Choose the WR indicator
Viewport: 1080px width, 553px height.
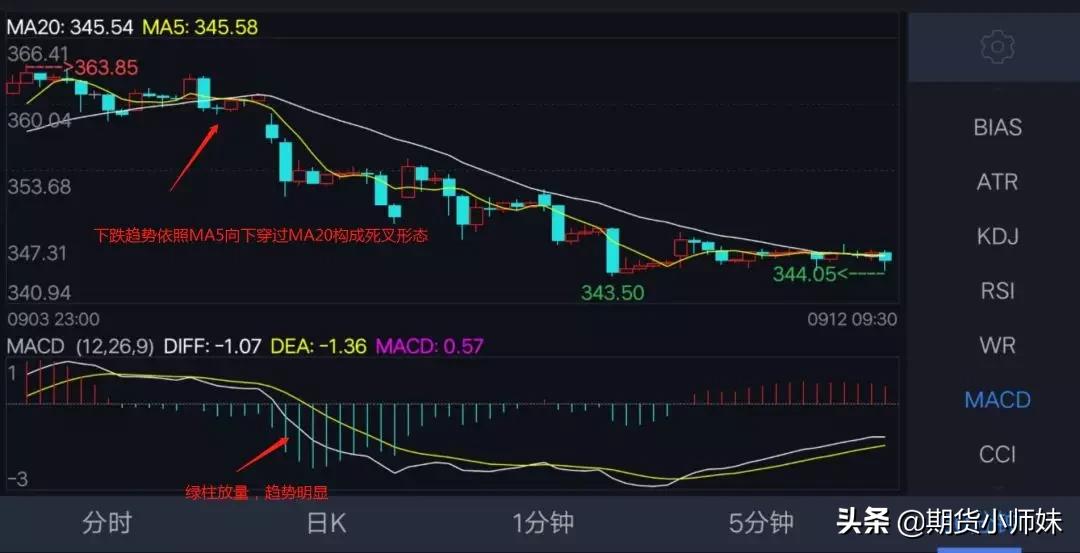[997, 345]
